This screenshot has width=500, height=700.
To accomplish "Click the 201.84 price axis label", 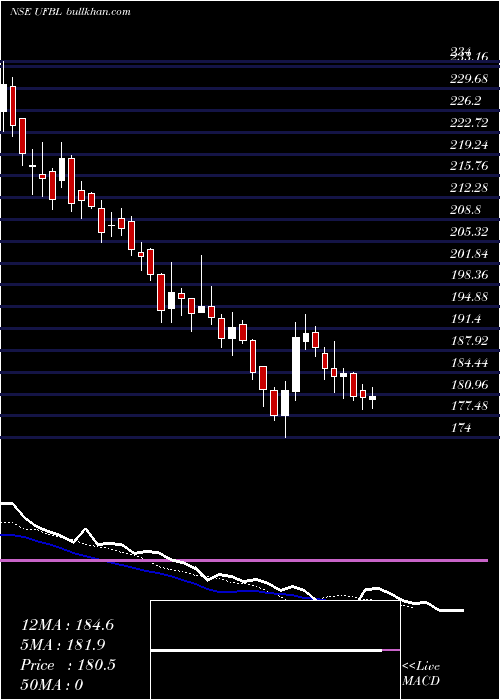I will pos(469,254).
